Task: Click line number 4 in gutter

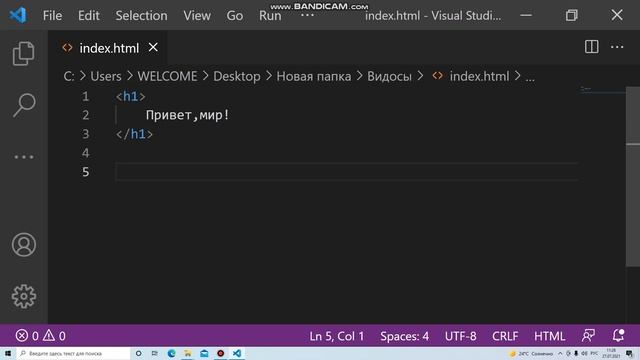Action: click(85, 153)
